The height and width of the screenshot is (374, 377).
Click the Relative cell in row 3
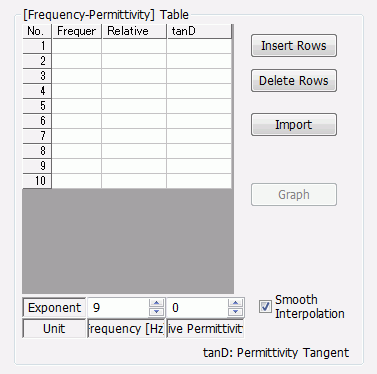(134, 76)
